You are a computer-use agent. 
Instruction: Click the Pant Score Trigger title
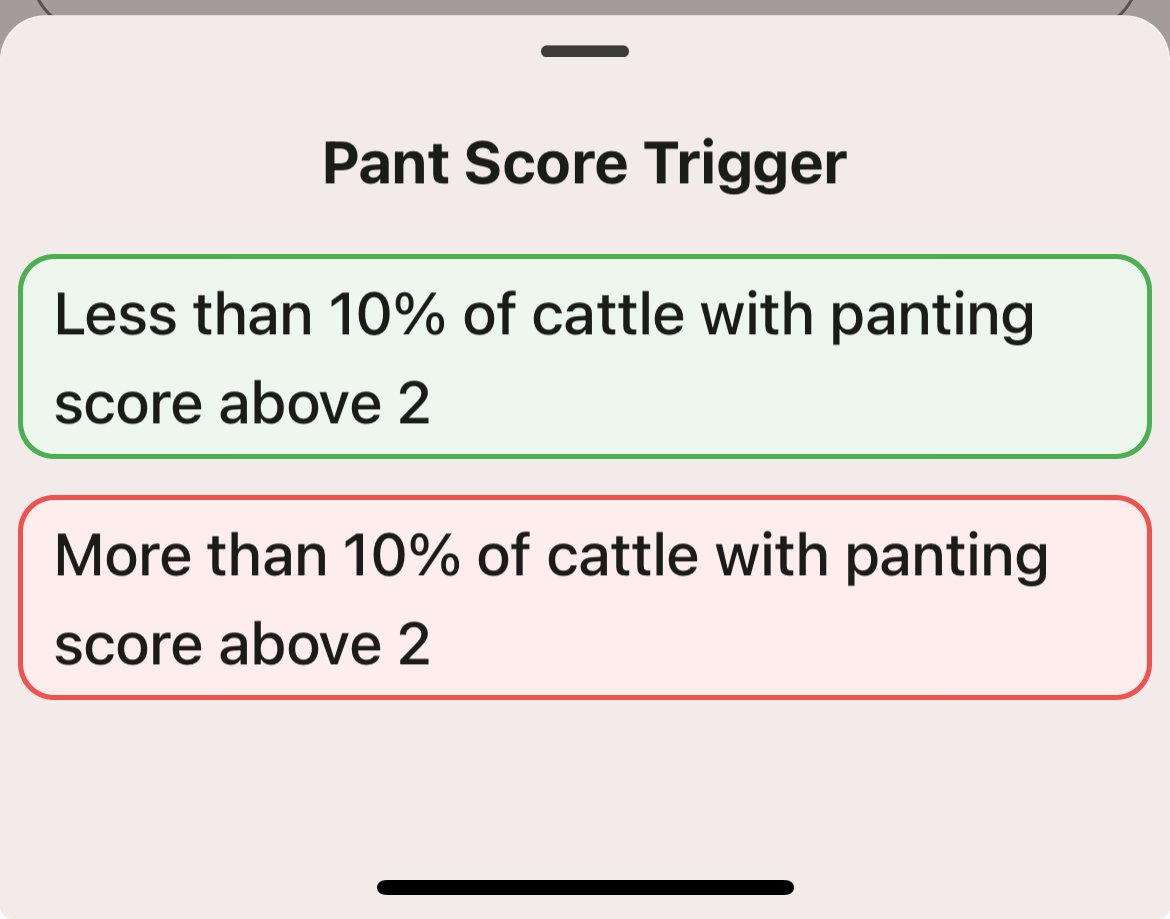tap(585, 163)
